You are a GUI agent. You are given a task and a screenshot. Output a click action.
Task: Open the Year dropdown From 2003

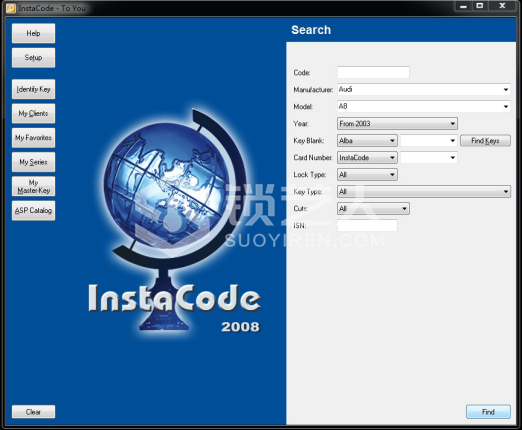point(397,124)
